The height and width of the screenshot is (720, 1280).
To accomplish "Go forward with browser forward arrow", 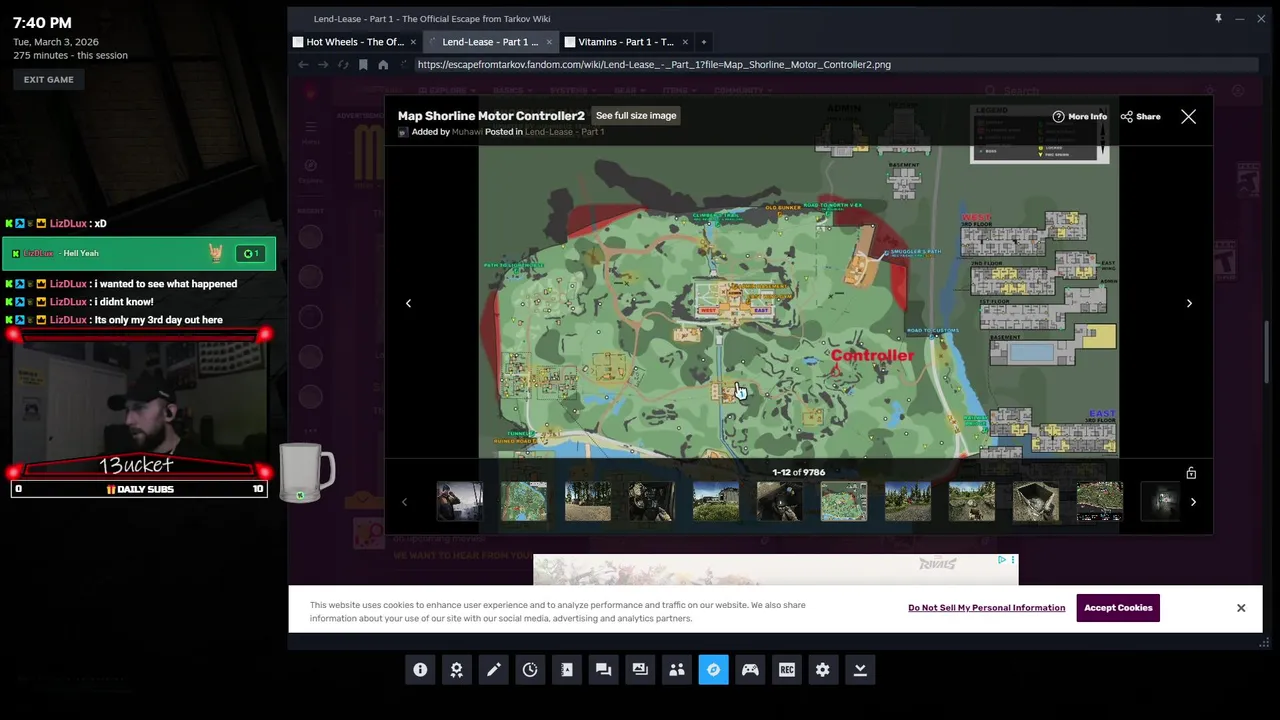I will pyautogui.click(x=323, y=65).
